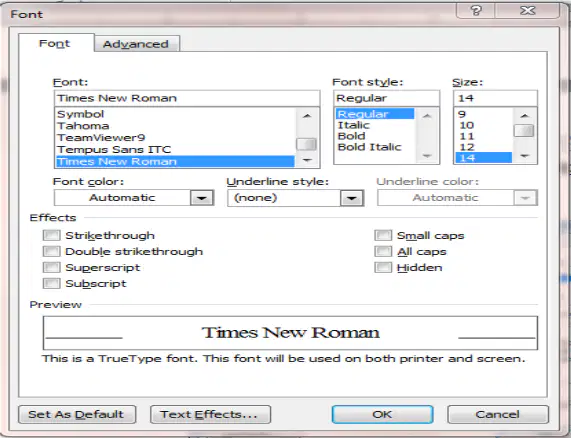Click the Help question mark button

click(x=476, y=11)
